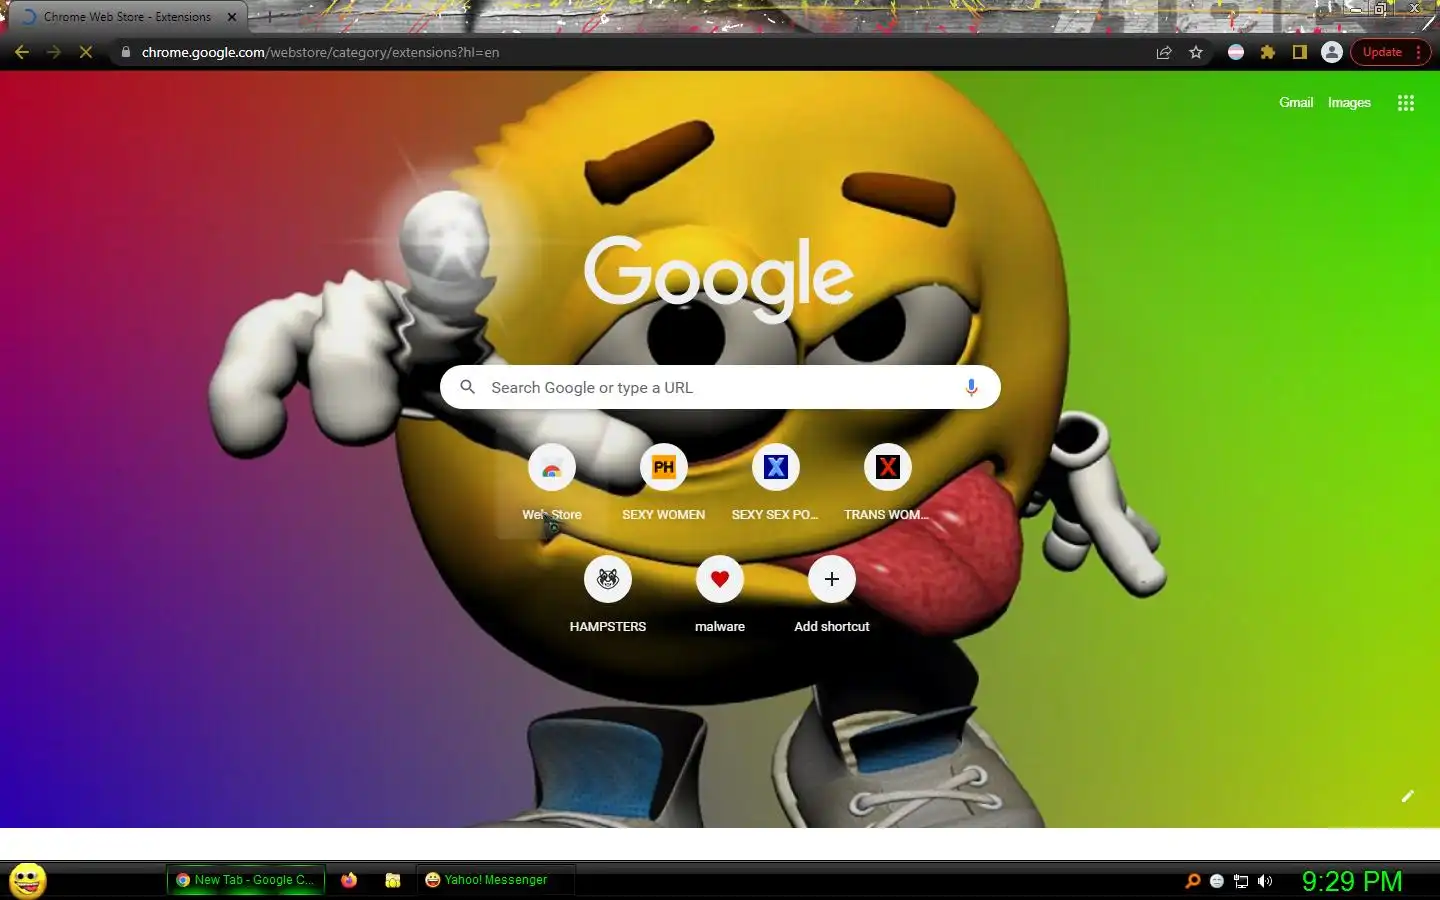Click the Google search box
The width and height of the screenshot is (1440, 900).
[x=720, y=387]
